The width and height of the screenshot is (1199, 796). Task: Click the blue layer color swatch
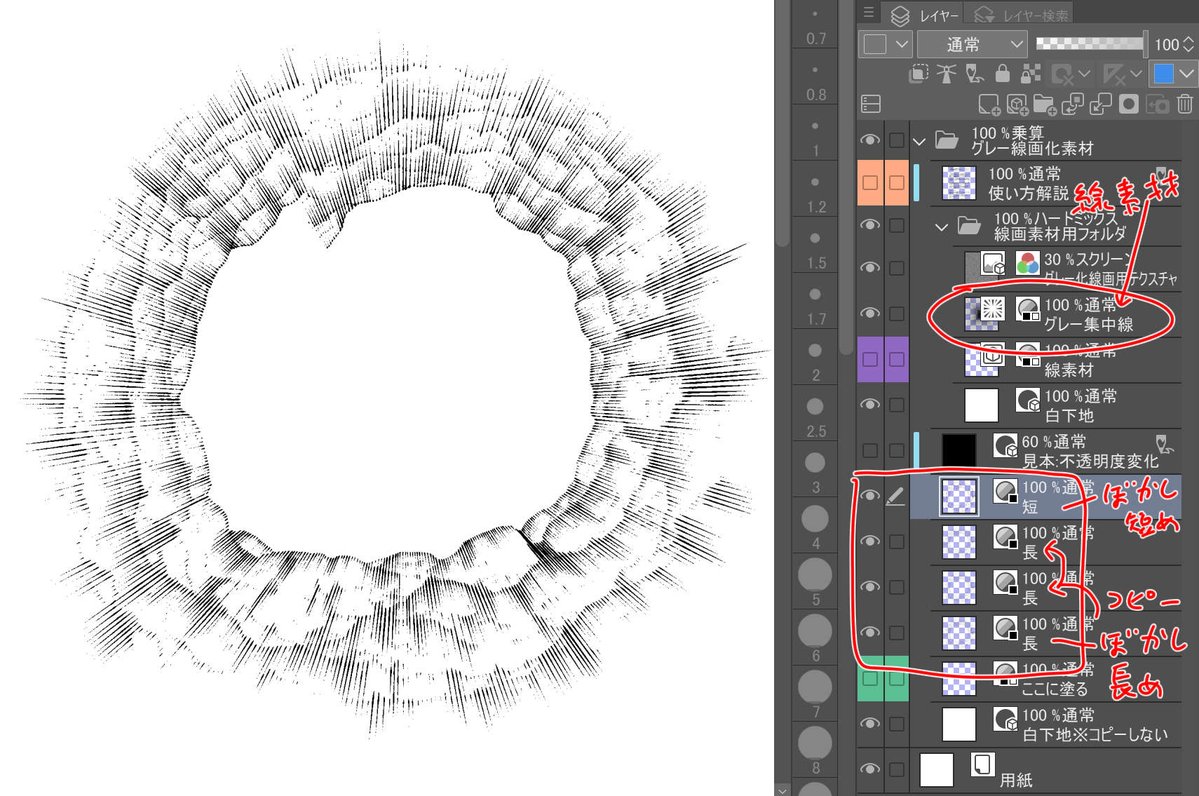1164,74
